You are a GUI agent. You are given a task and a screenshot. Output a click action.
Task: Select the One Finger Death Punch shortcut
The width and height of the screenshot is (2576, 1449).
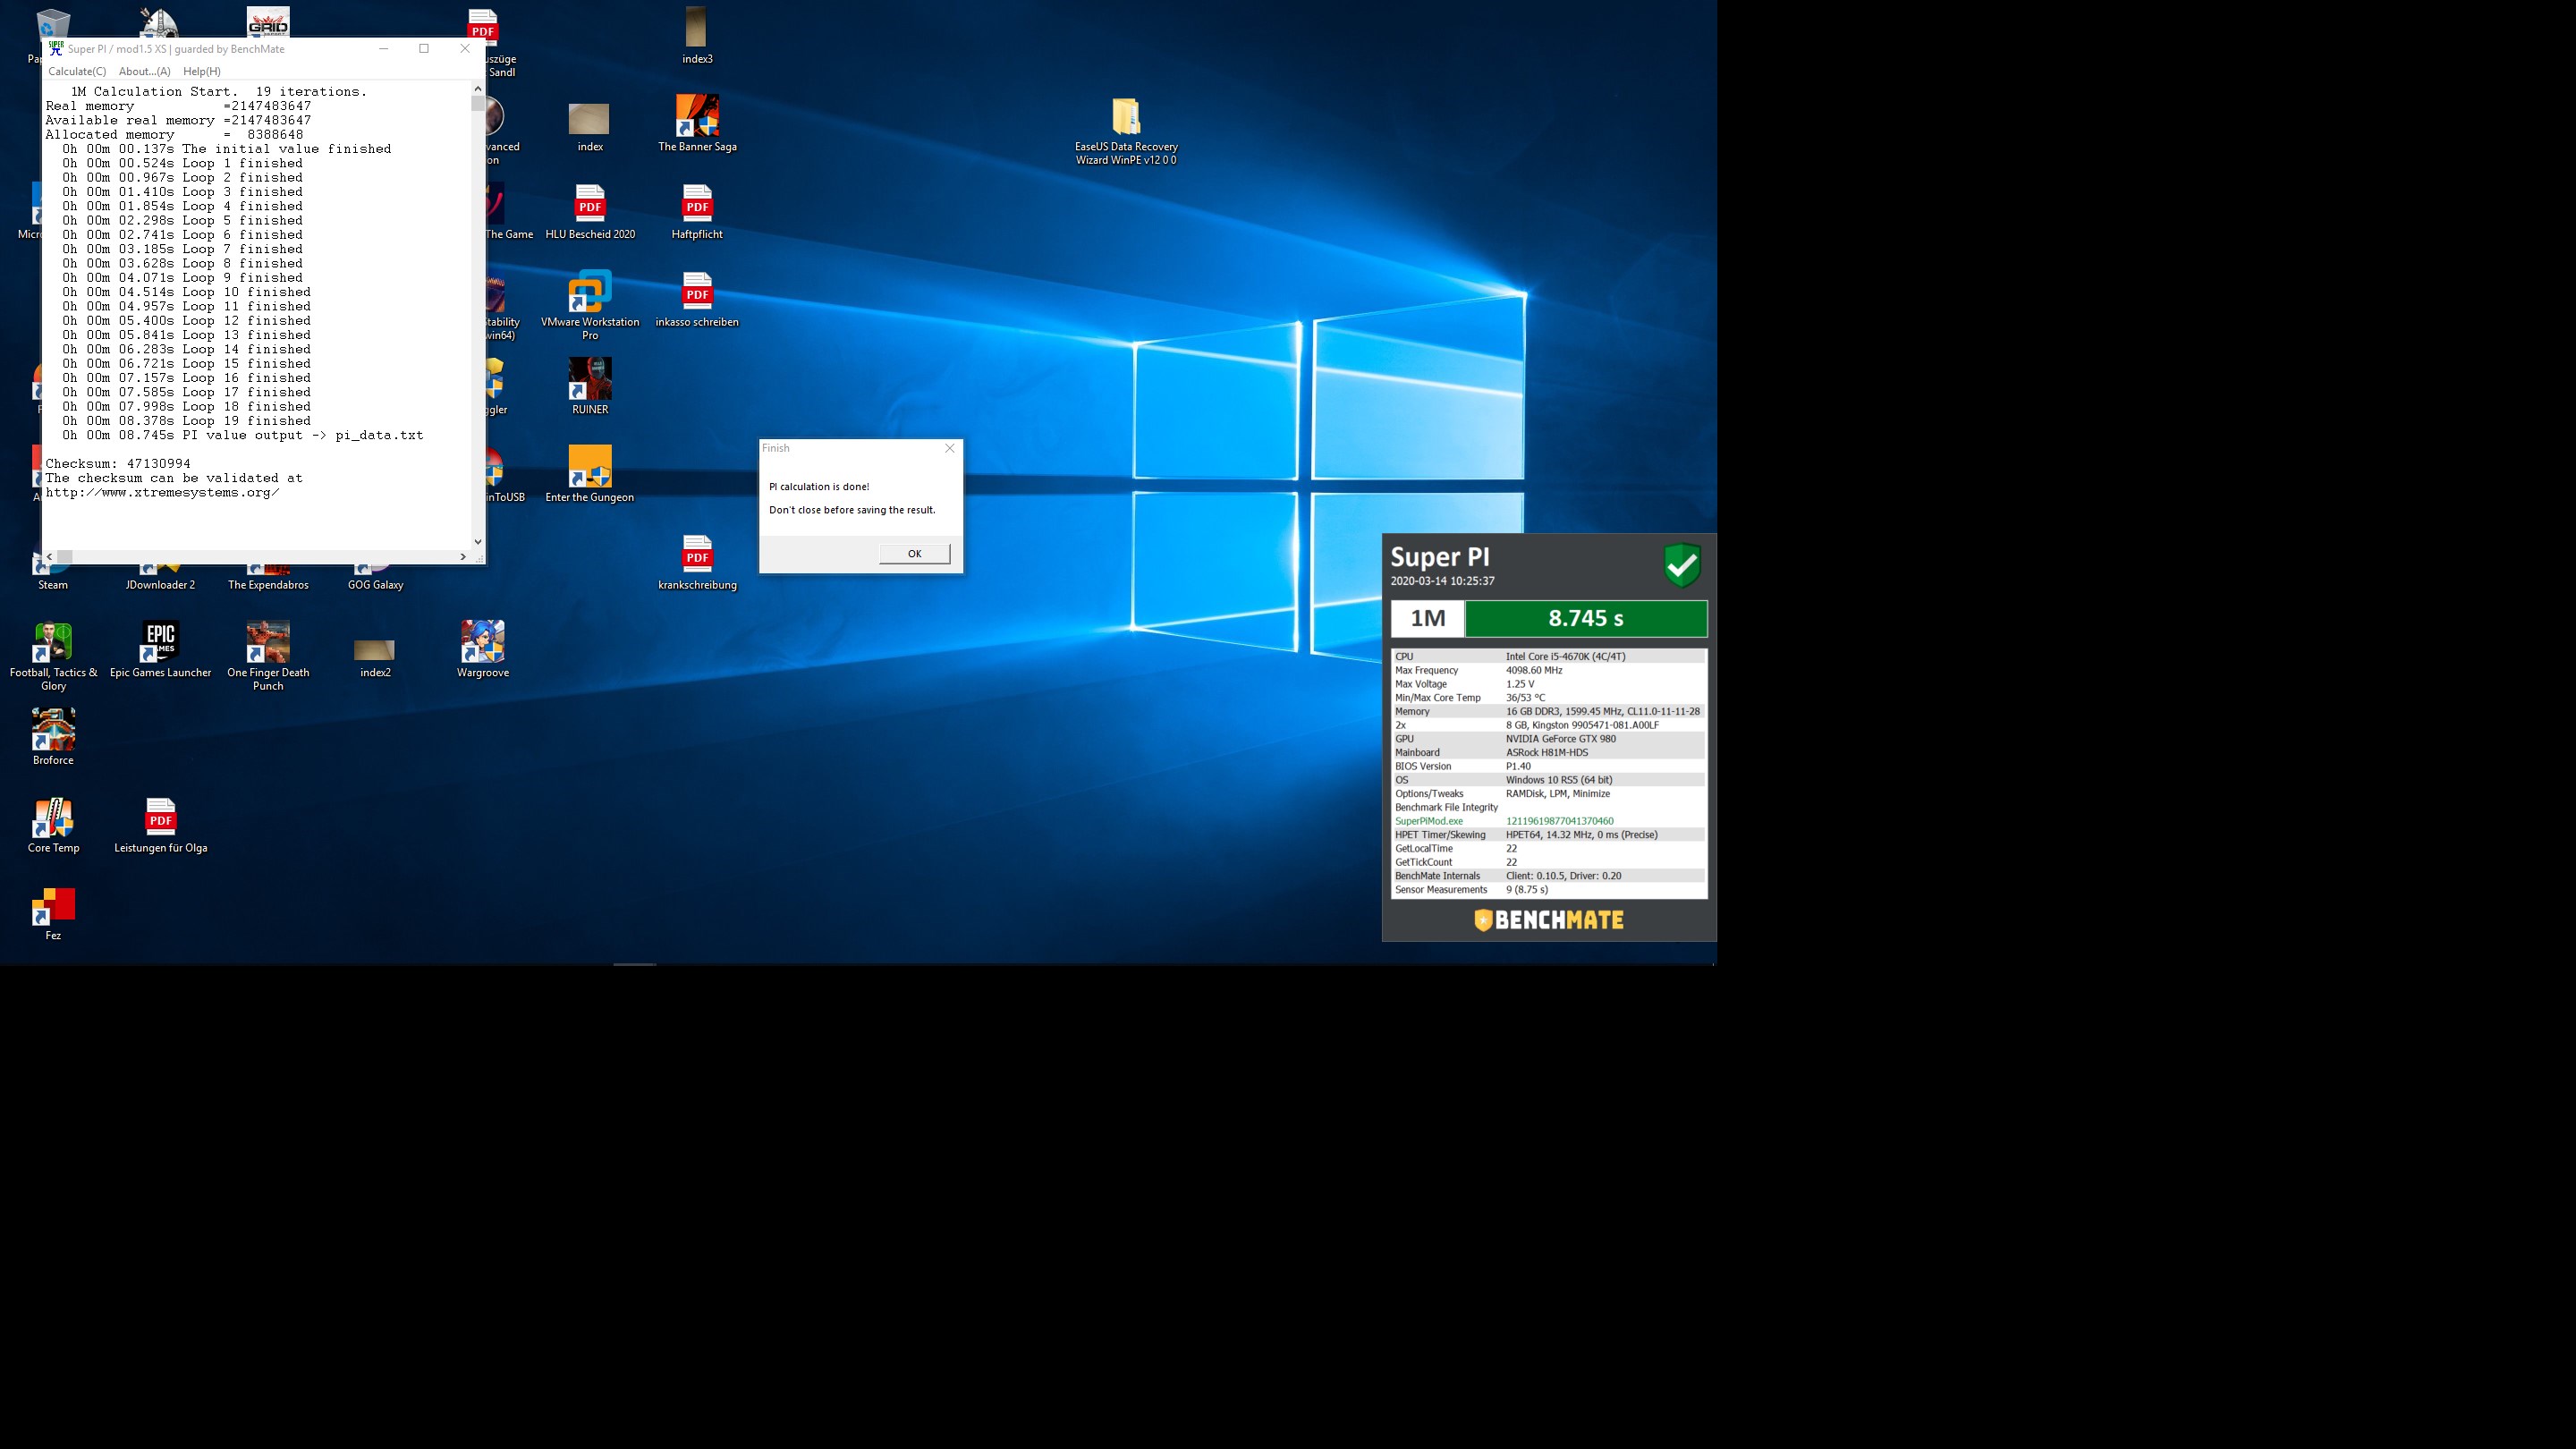point(268,656)
